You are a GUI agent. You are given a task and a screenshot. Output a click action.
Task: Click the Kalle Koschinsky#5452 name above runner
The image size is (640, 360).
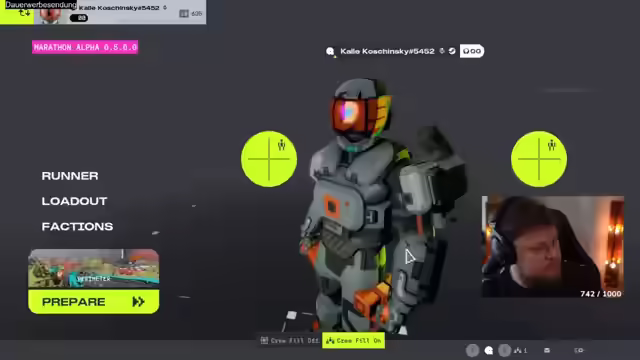point(387,51)
